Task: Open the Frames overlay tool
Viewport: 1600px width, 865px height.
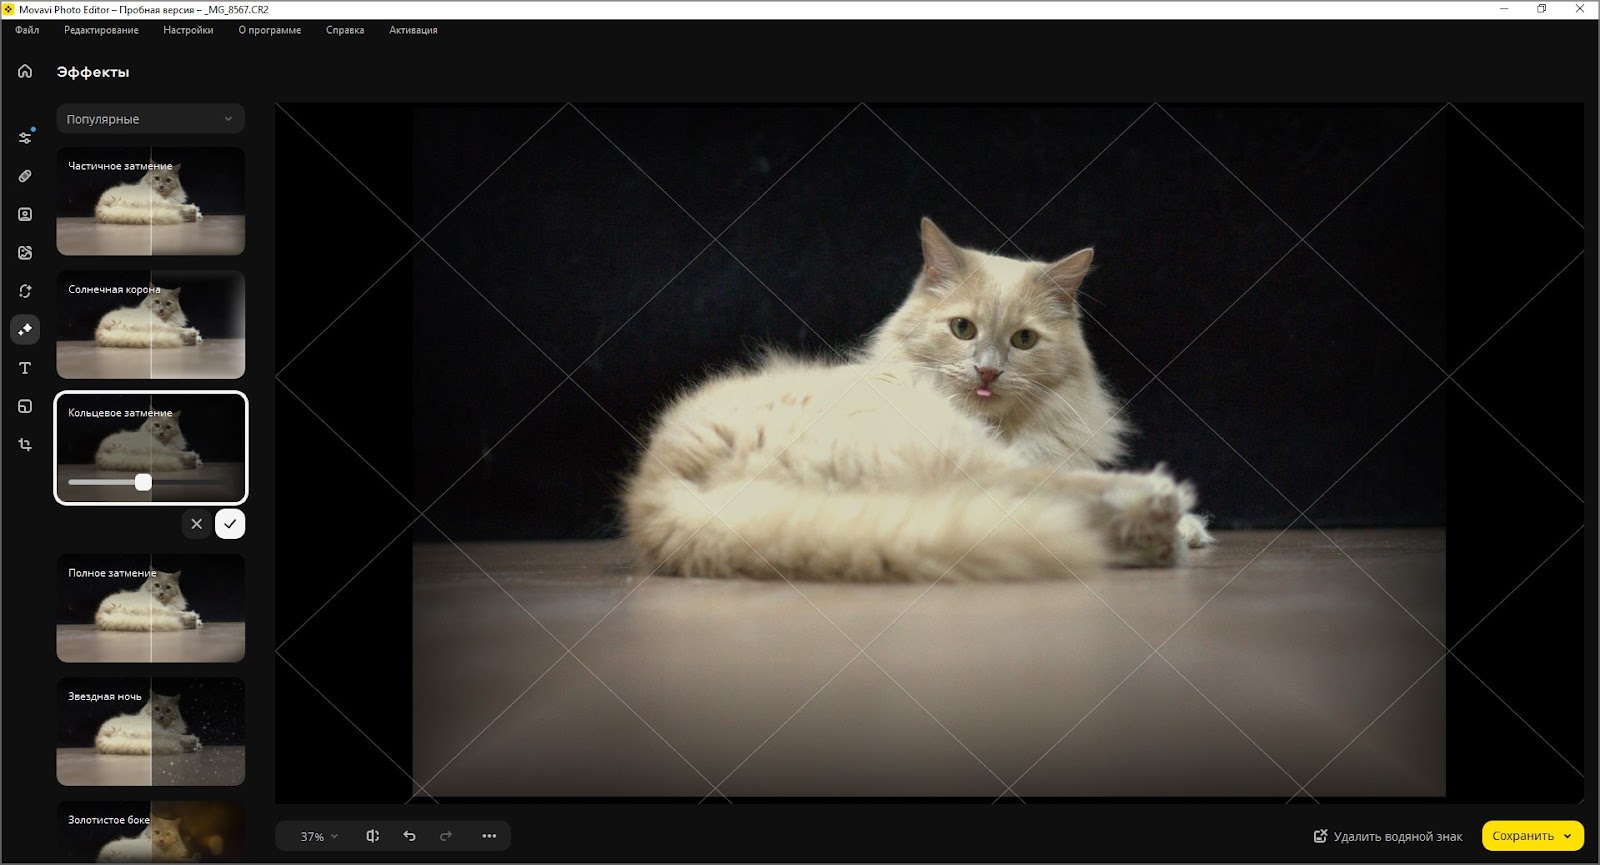Action: 25,406
